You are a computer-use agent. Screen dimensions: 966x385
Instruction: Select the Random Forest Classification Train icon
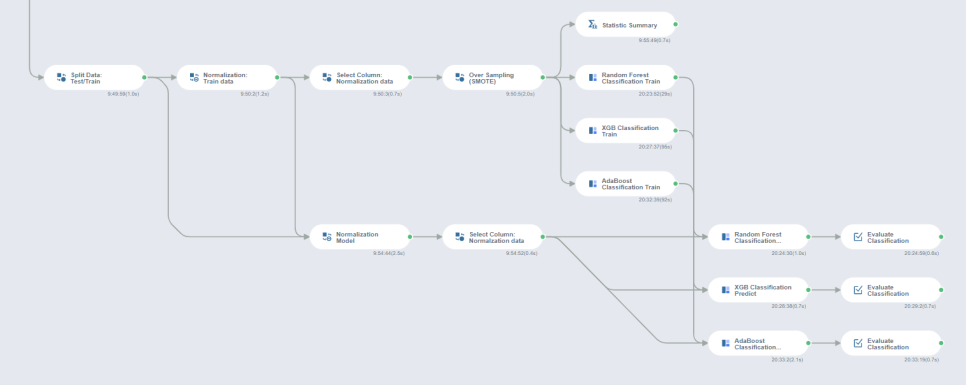593,78
